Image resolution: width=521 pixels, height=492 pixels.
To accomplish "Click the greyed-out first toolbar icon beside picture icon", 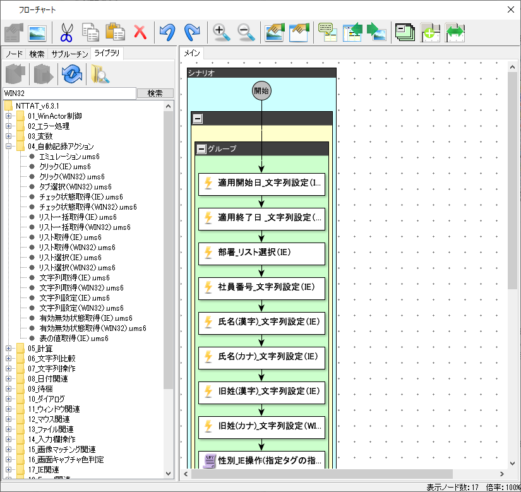I will tap(14, 33).
